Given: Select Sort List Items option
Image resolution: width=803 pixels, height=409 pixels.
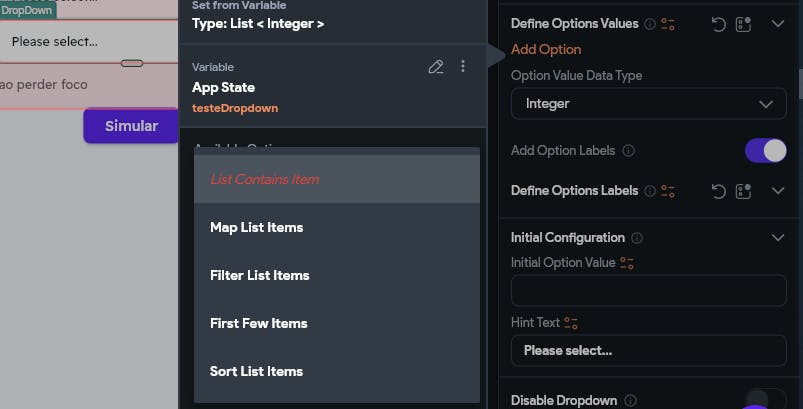Looking at the screenshot, I should pos(256,371).
